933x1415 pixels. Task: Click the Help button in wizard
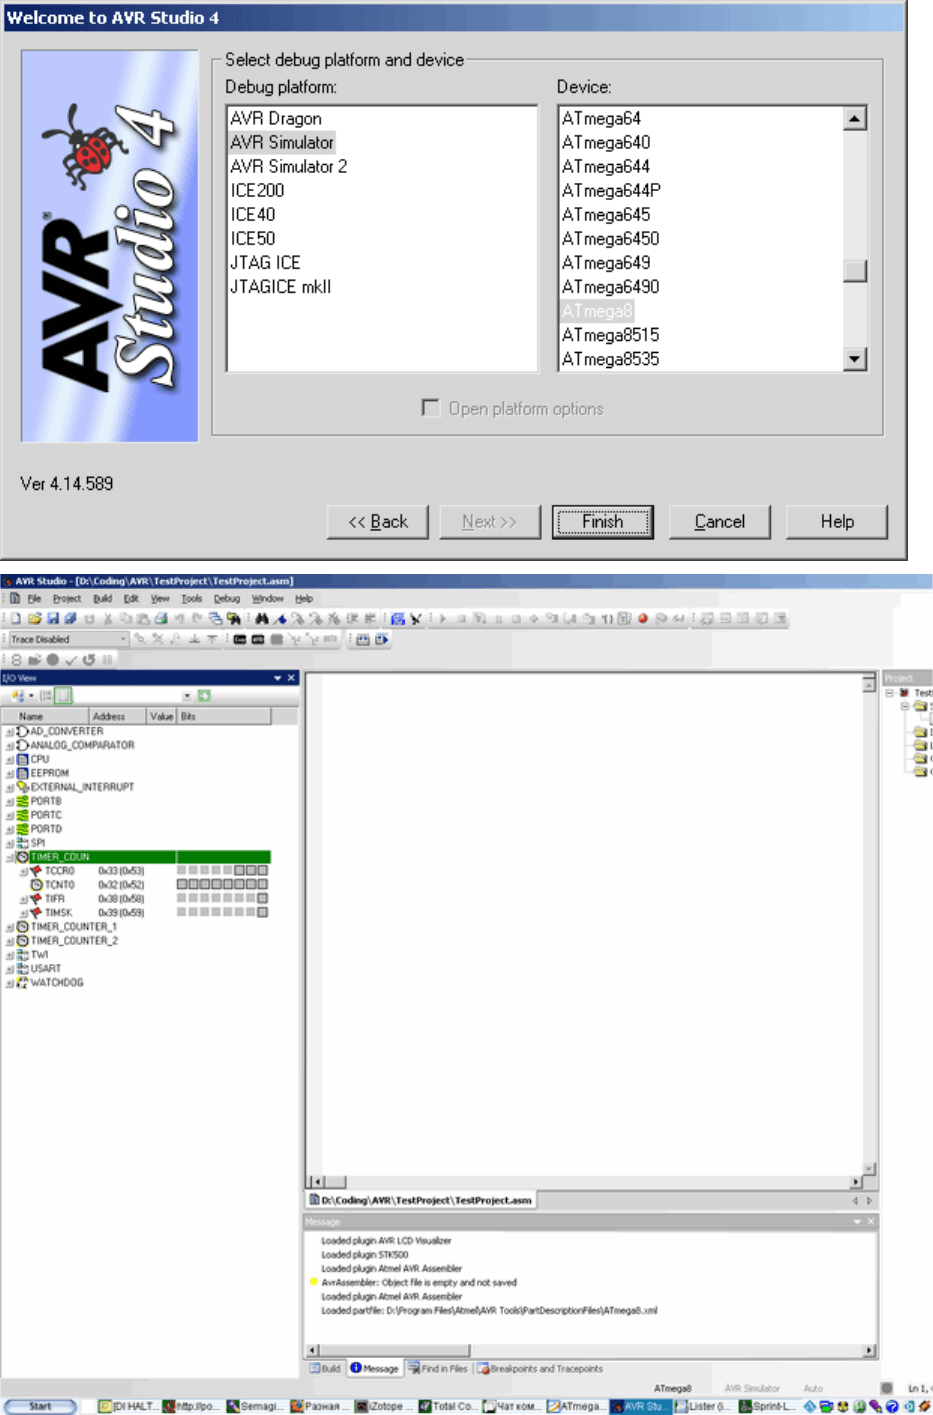coord(837,522)
